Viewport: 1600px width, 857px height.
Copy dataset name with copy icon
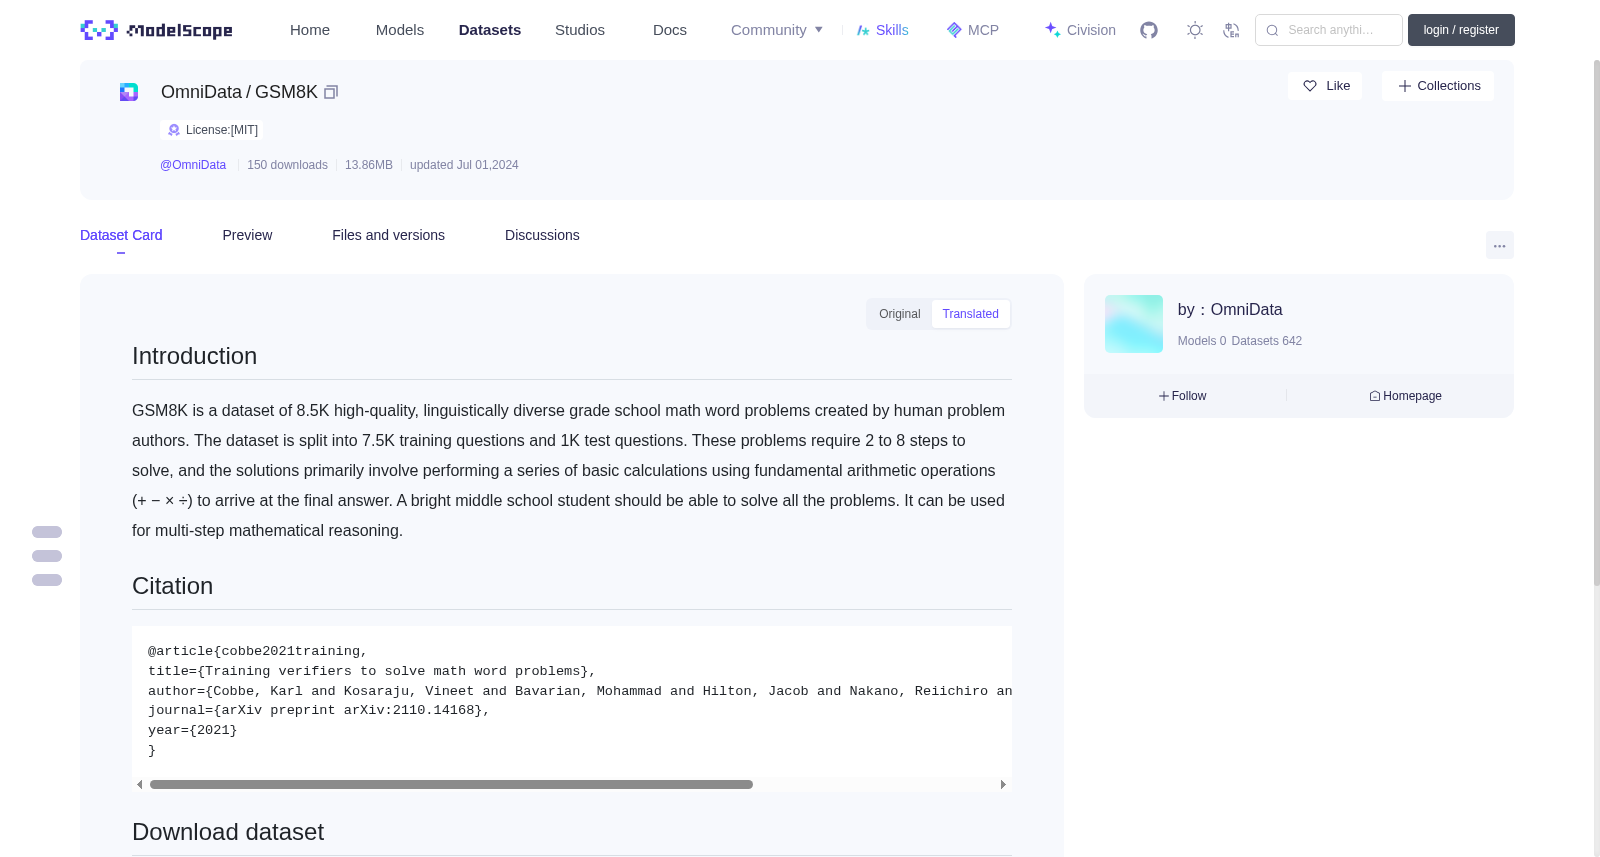(331, 92)
